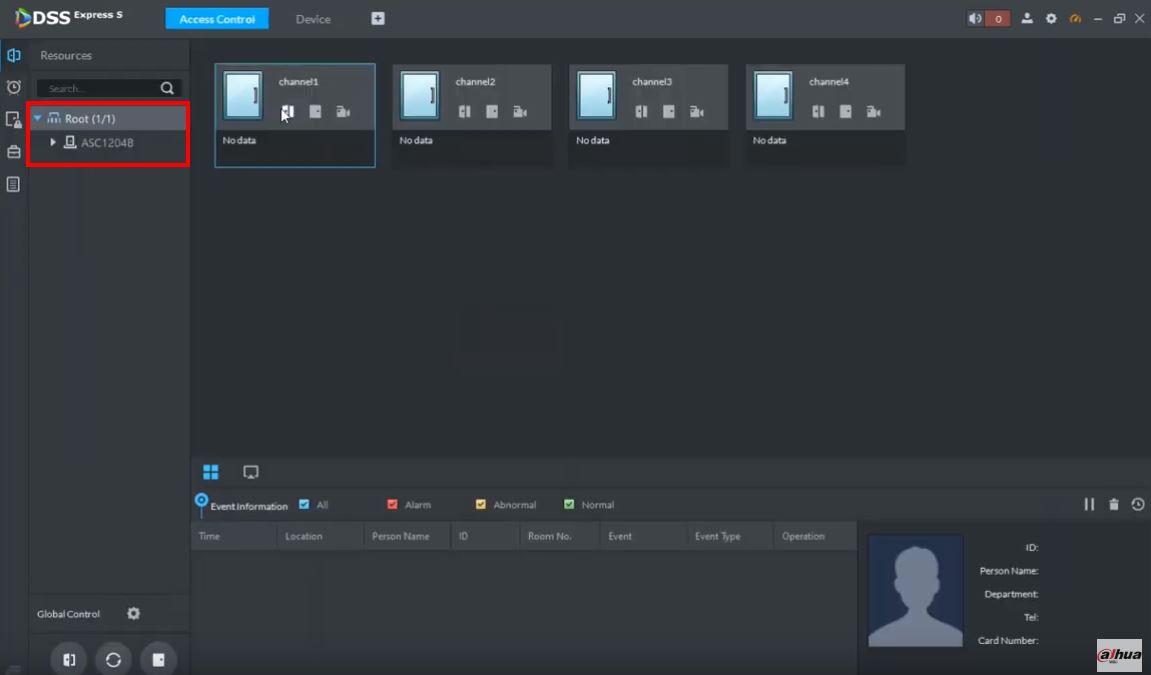The height and width of the screenshot is (675, 1151).
Task: Switch to grid view layout
Action: (211, 472)
